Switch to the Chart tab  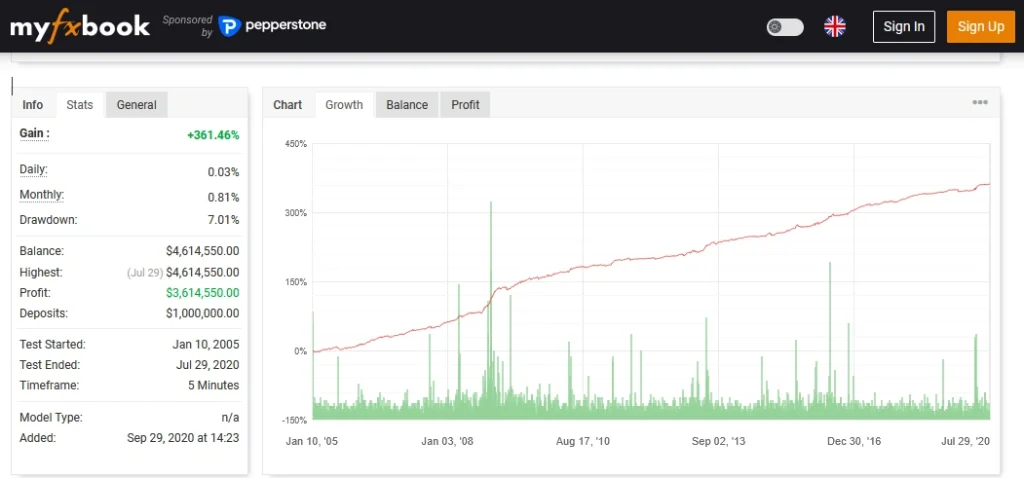pyautogui.click(x=287, y=105)
